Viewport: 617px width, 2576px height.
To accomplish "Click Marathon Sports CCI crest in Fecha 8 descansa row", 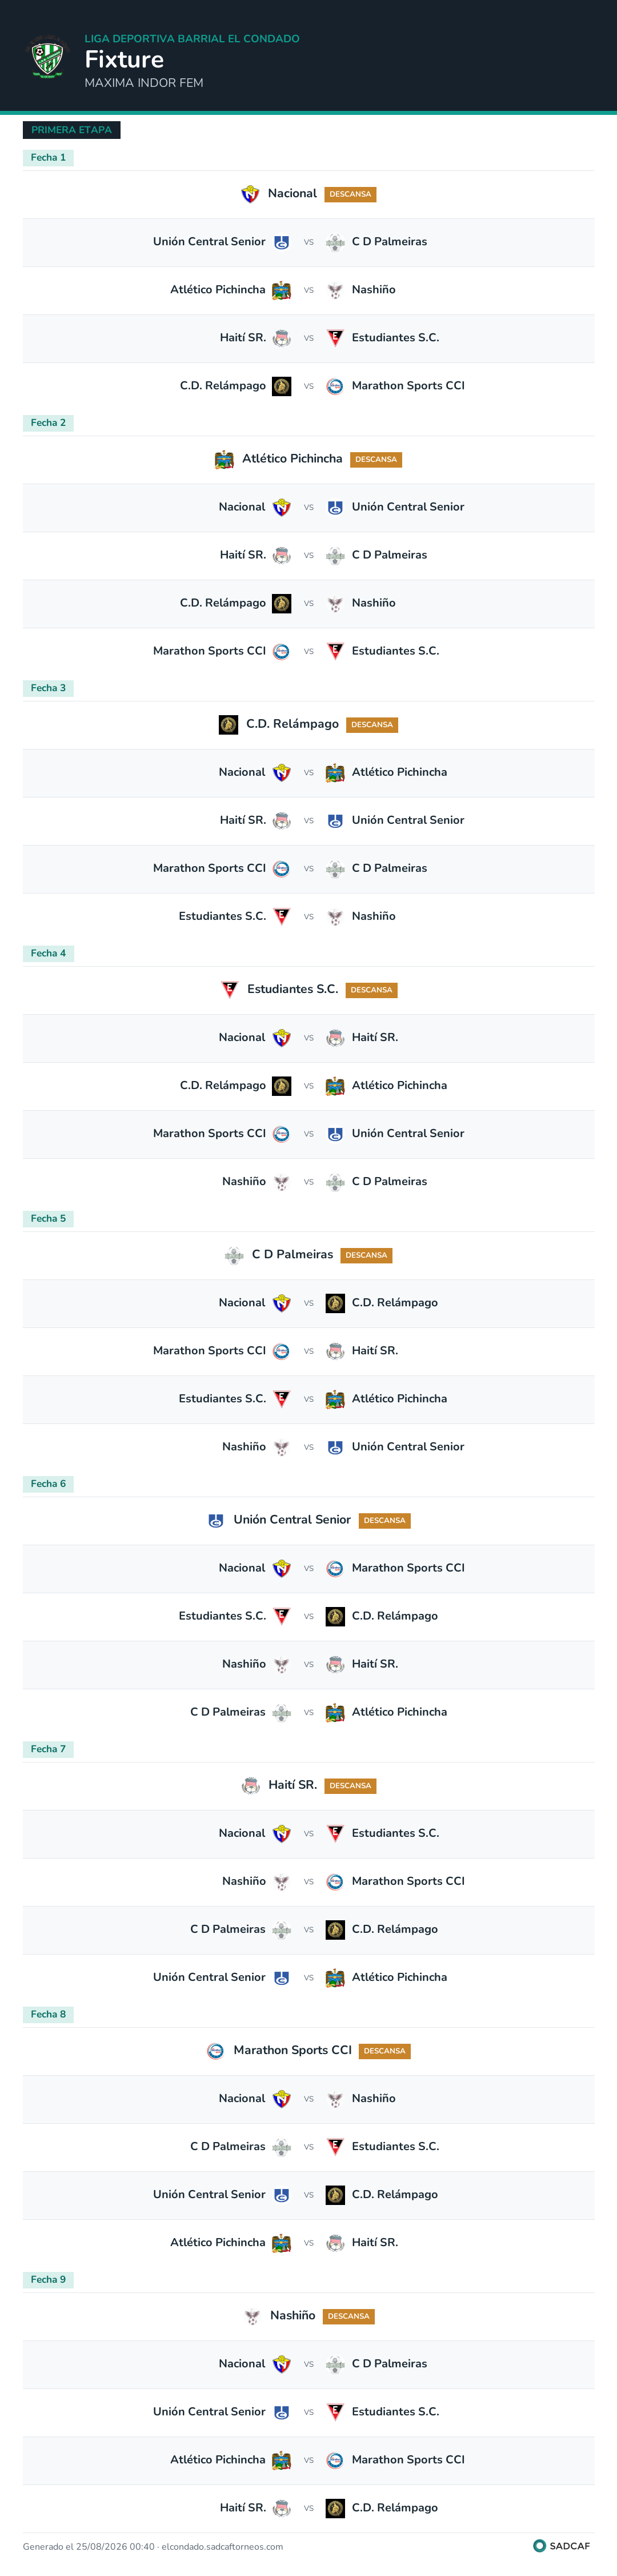I will point(216,2050).
